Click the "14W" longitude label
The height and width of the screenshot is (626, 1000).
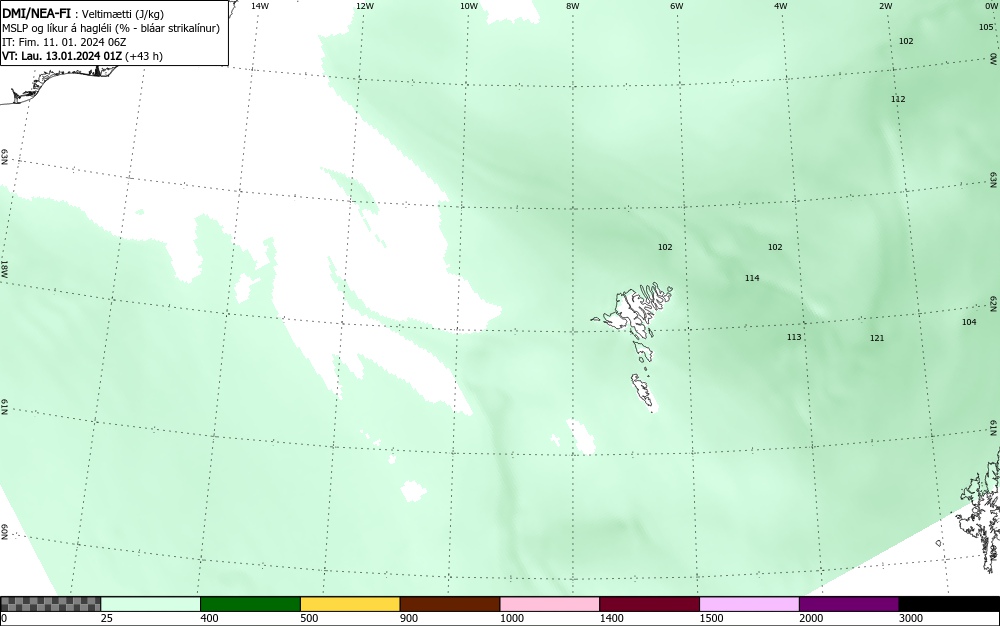(x=260, y=6)
